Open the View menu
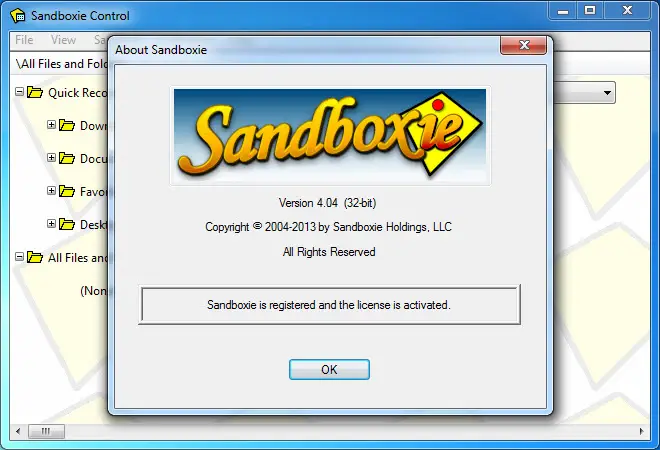The image size is (660, 450). [63, 40]
